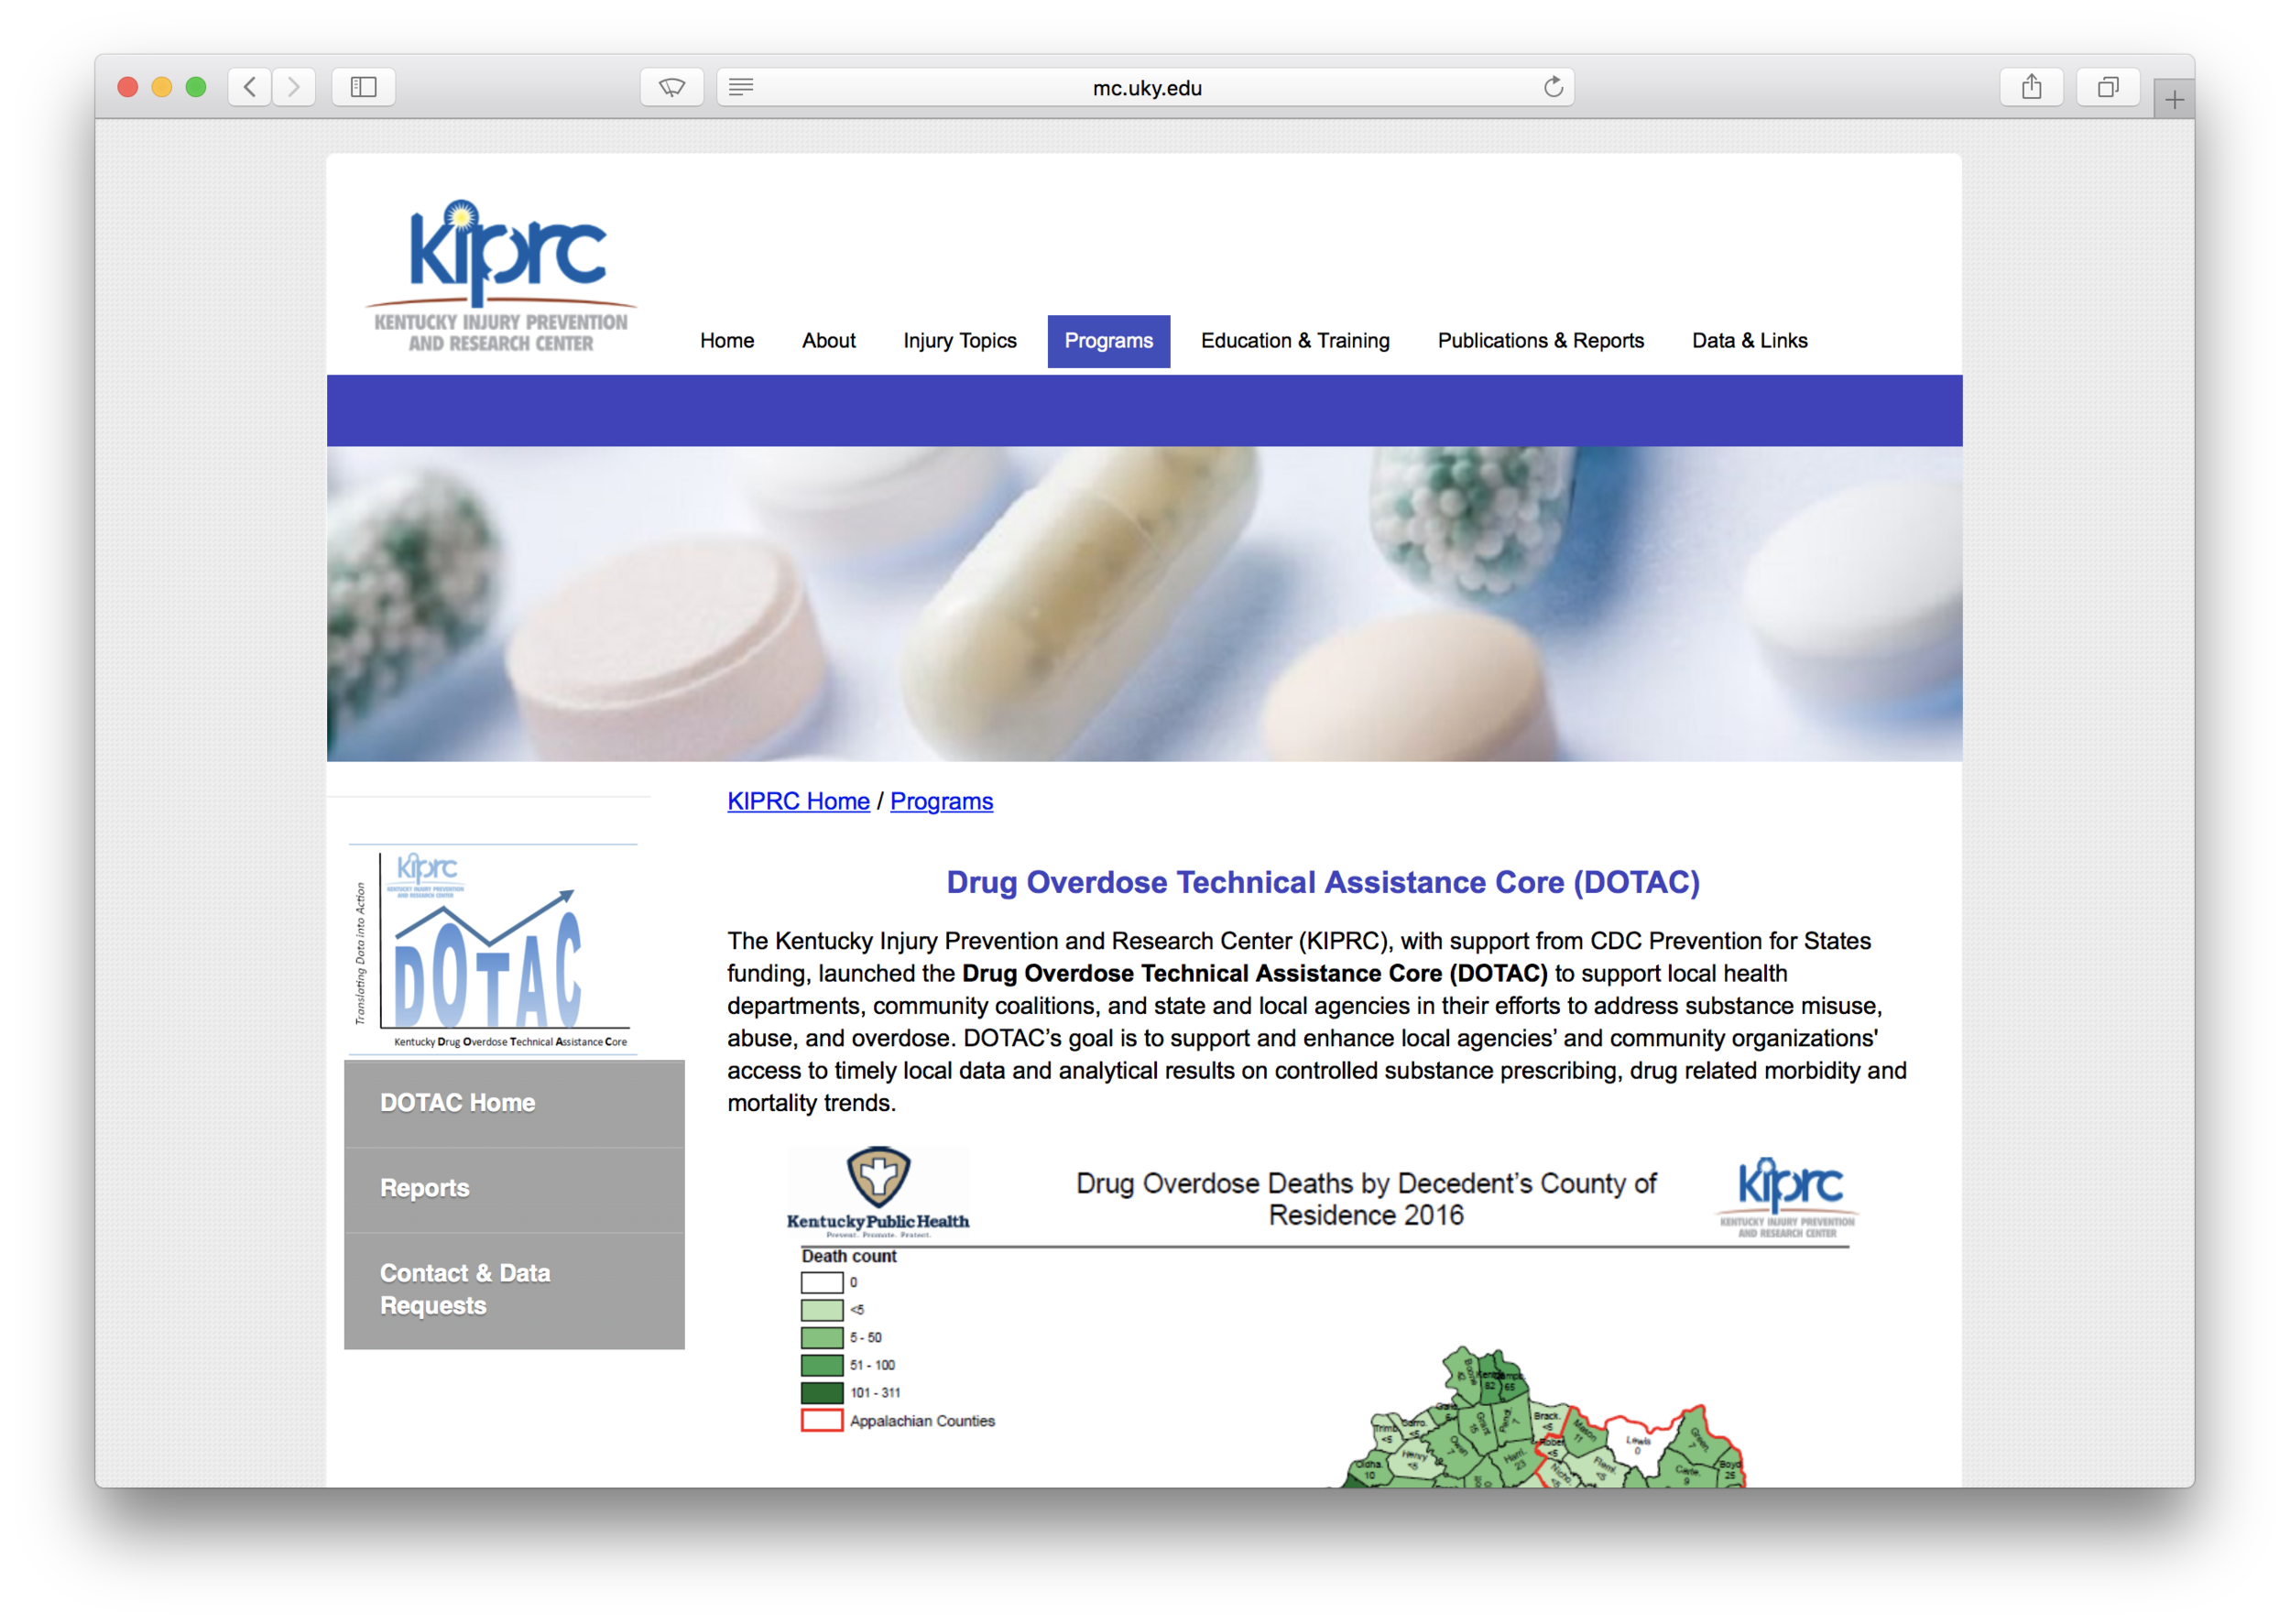Open Publications & Reports menu item

coord(1541,341)
